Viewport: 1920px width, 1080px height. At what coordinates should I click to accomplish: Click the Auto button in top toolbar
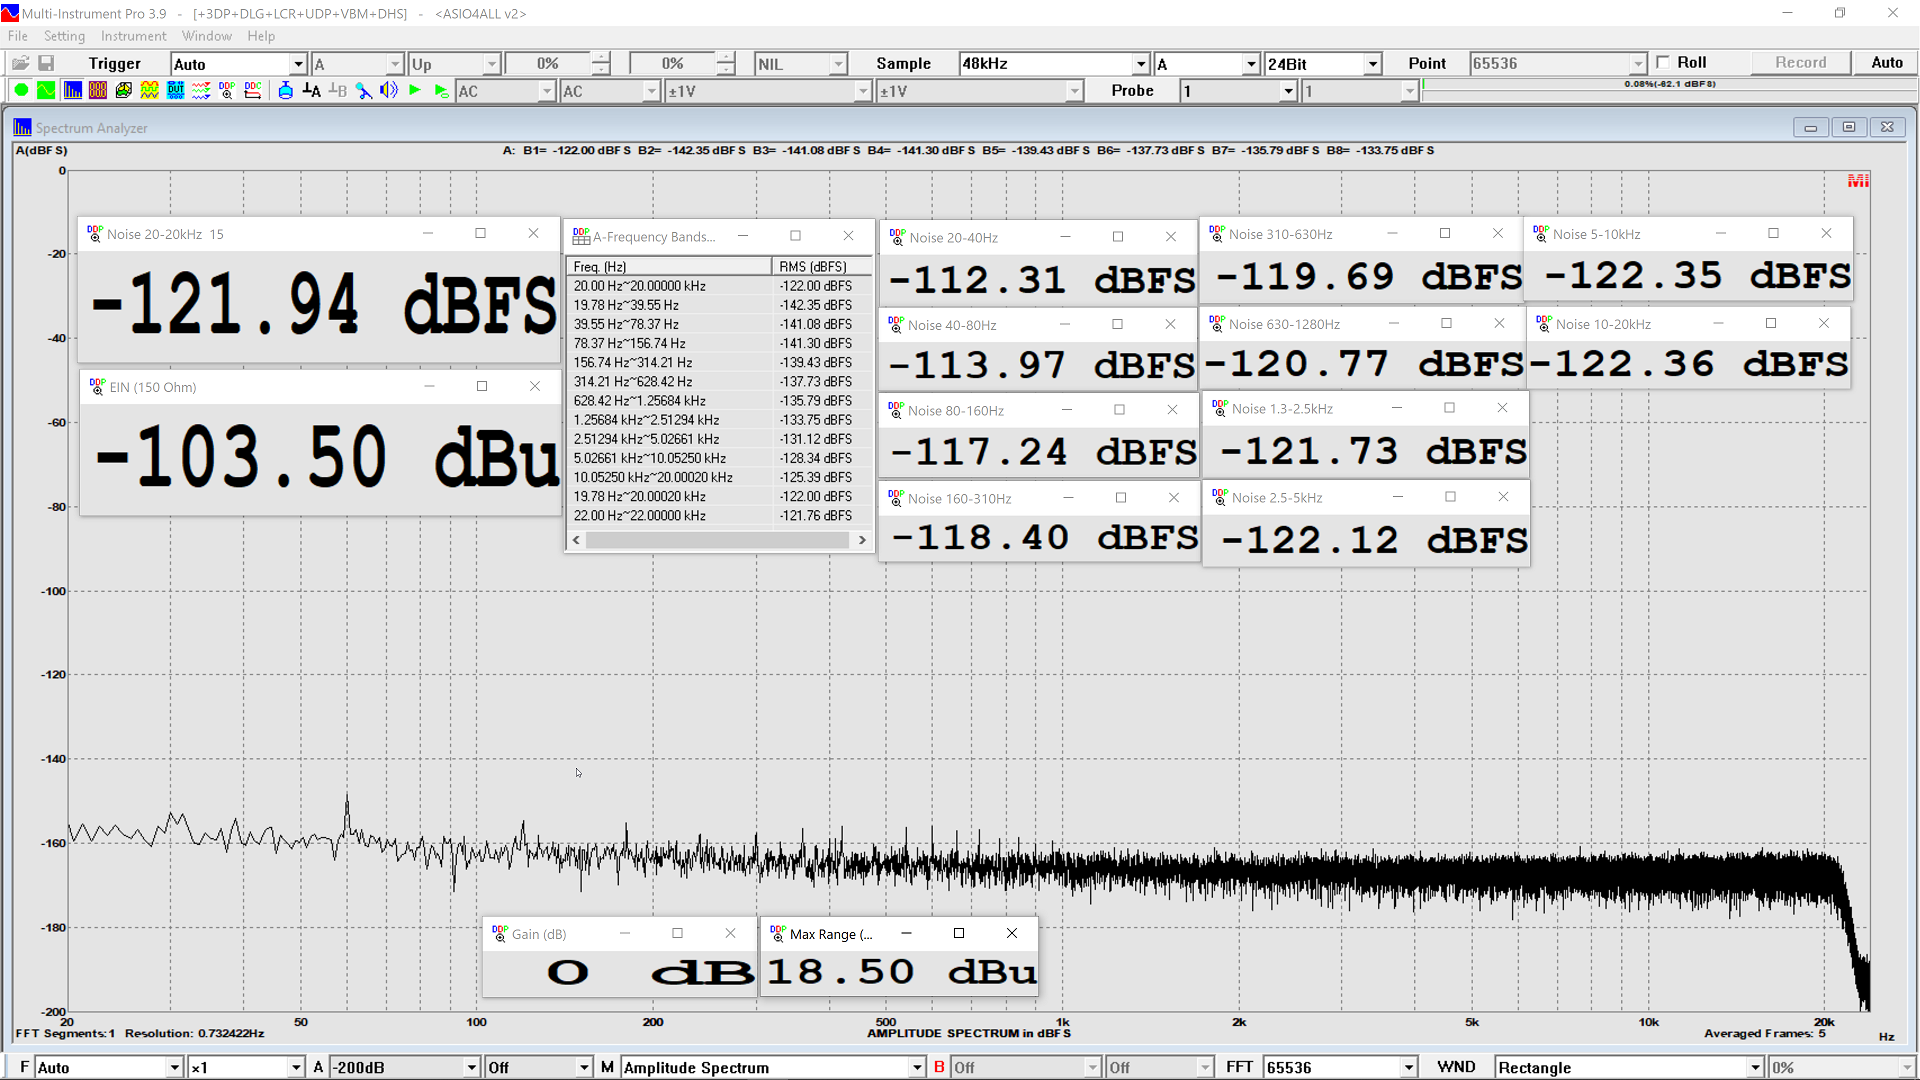tap(1886, 62)
